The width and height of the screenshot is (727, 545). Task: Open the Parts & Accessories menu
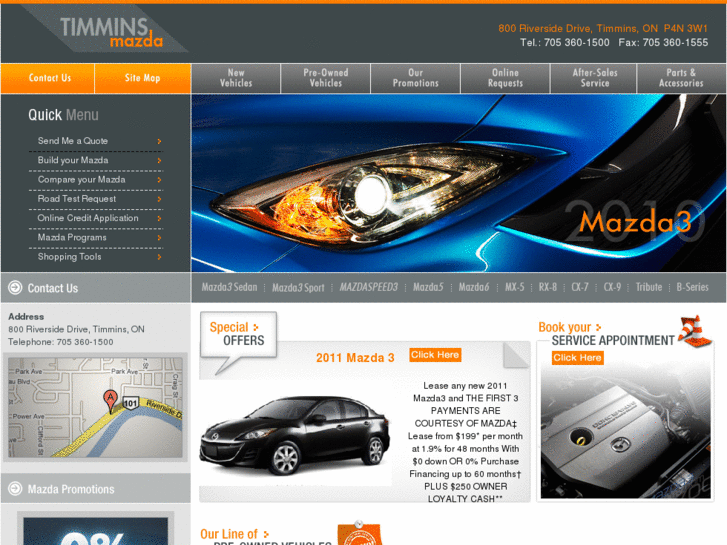pyautogui.click(x=682, y=78)
